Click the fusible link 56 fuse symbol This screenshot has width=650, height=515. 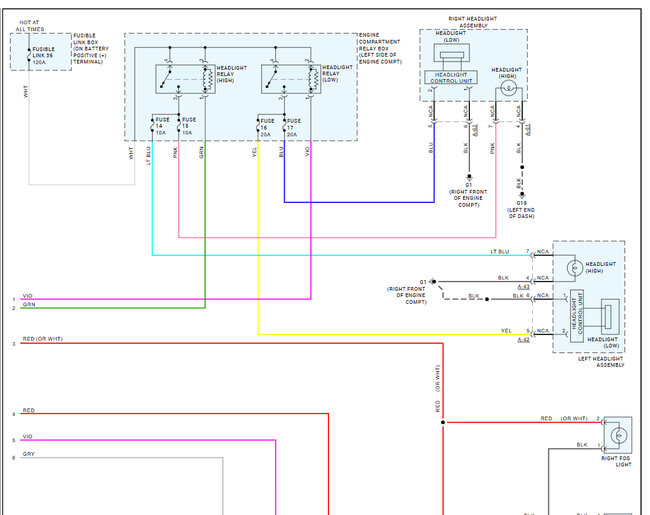(29, 55)
